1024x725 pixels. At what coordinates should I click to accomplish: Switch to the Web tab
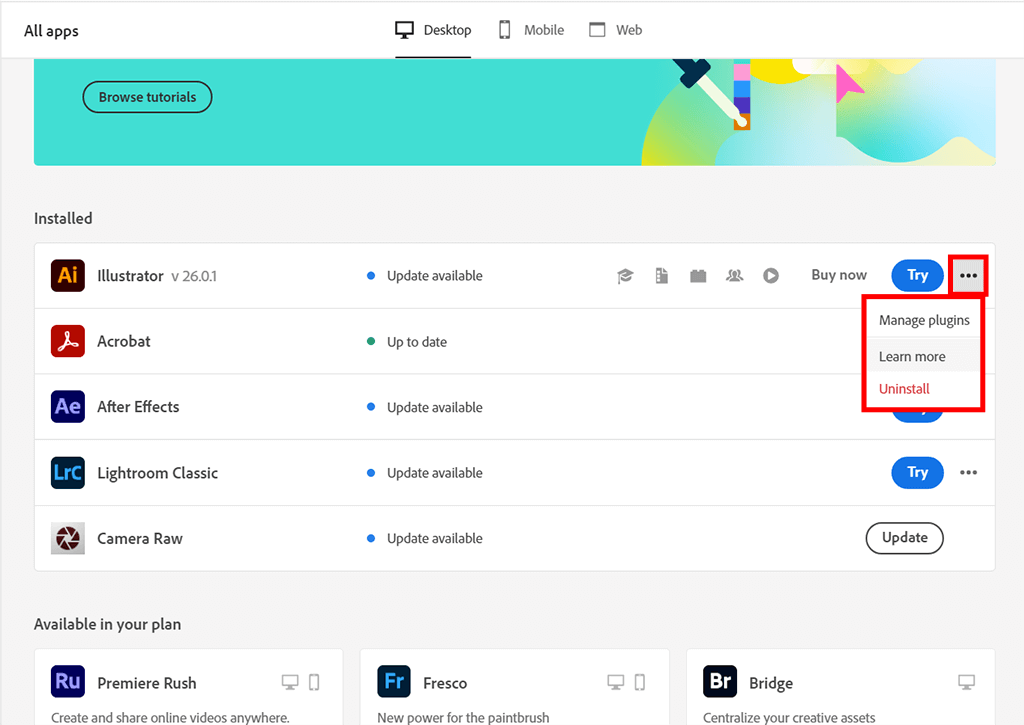(615, 30)
